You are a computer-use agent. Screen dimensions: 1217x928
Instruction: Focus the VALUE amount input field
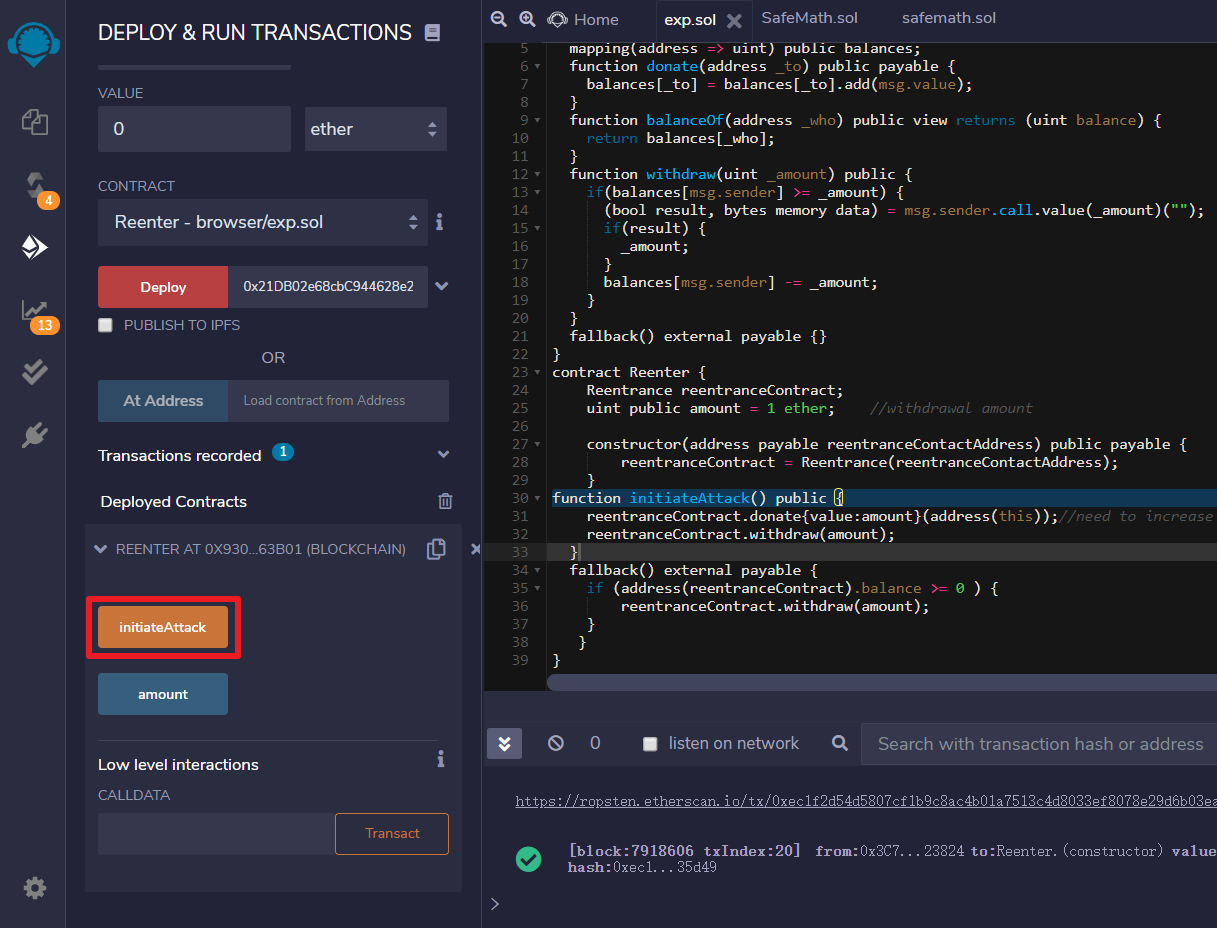click(194, 129)
